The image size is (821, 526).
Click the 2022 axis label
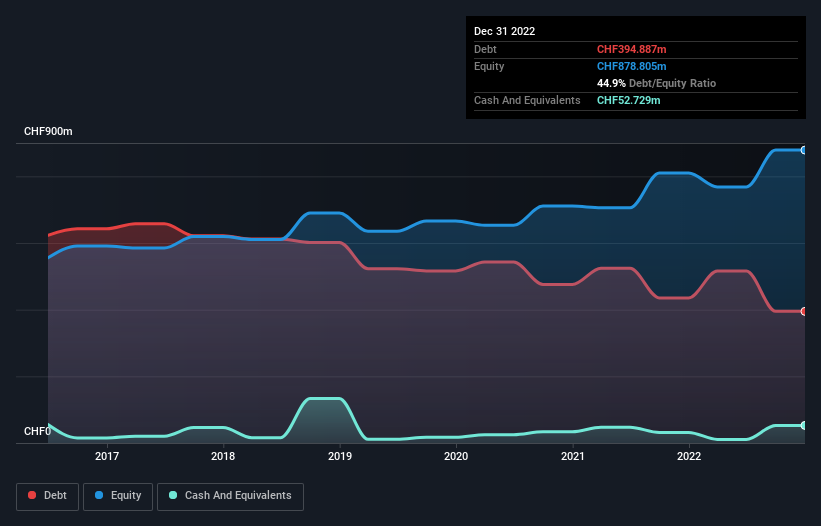pos(689,456)
